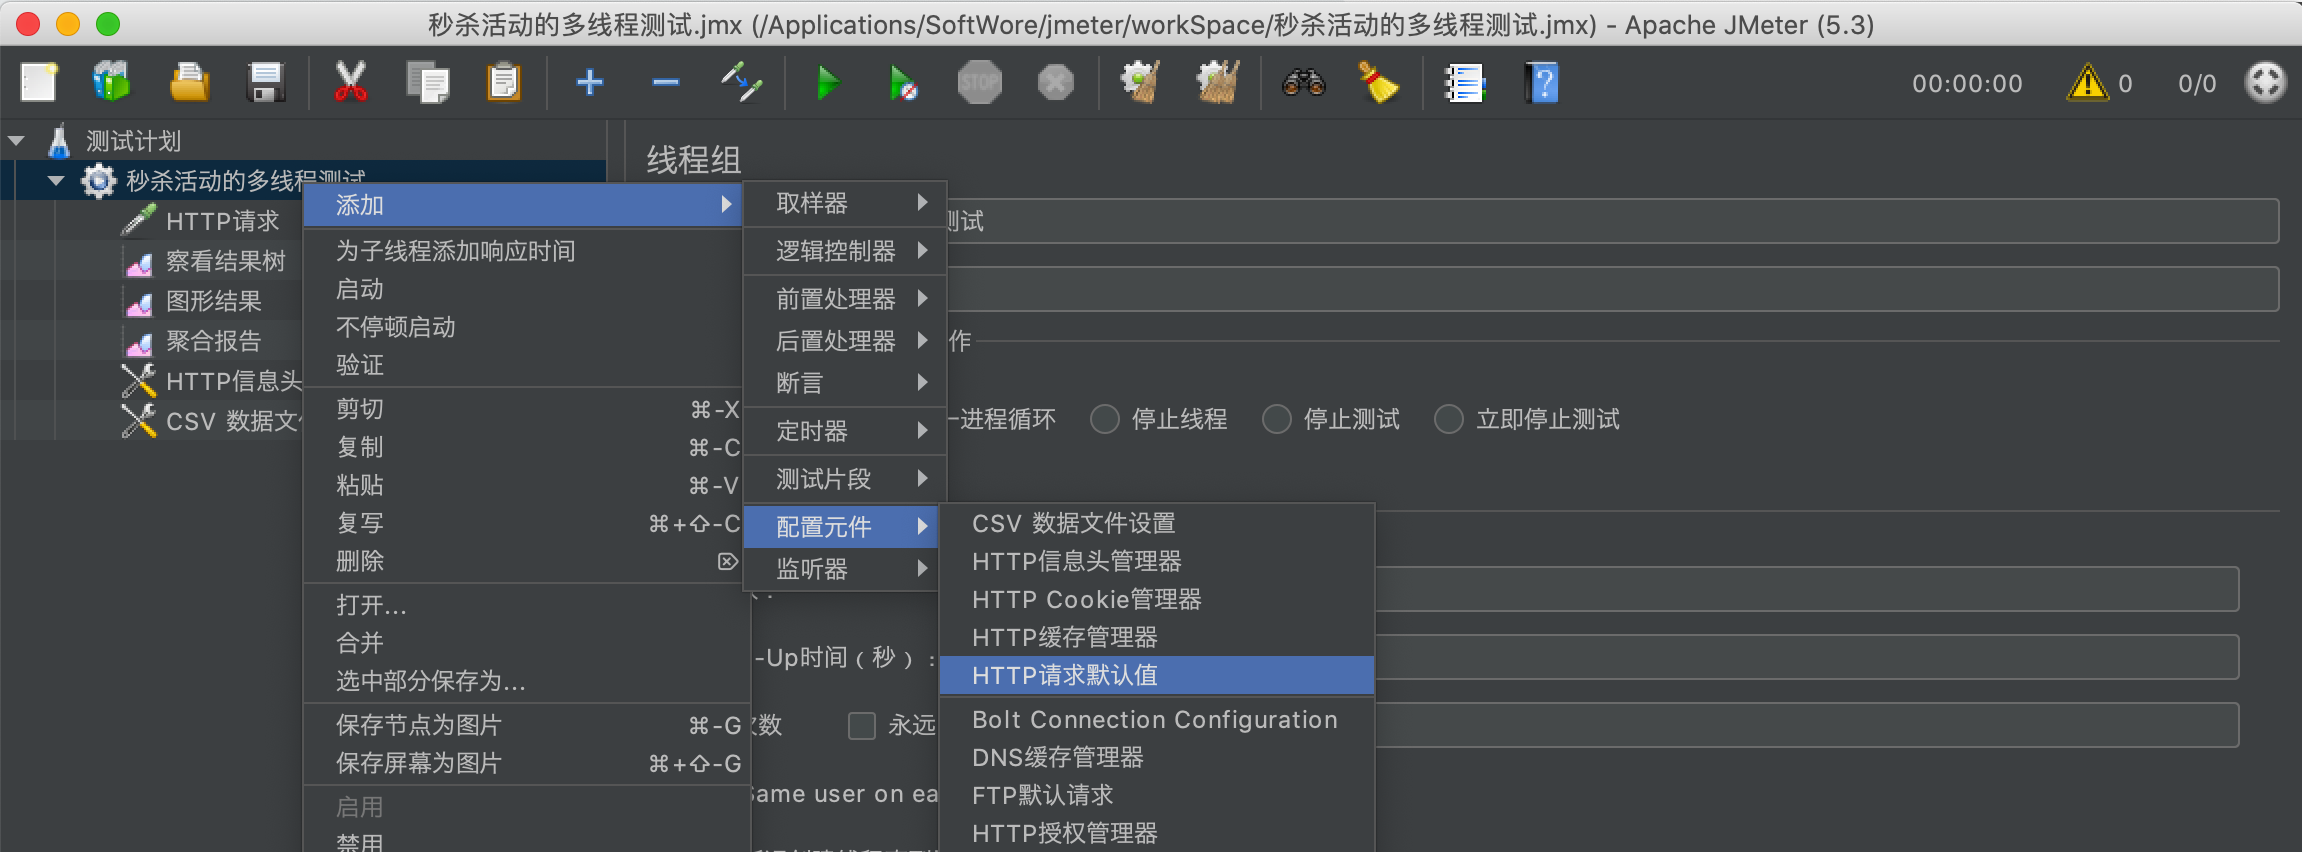The height and width of the screenshot is (852, 2302).
Task: Choose CSV 数据文件设置 menu entry
Action: point(1157,523)
